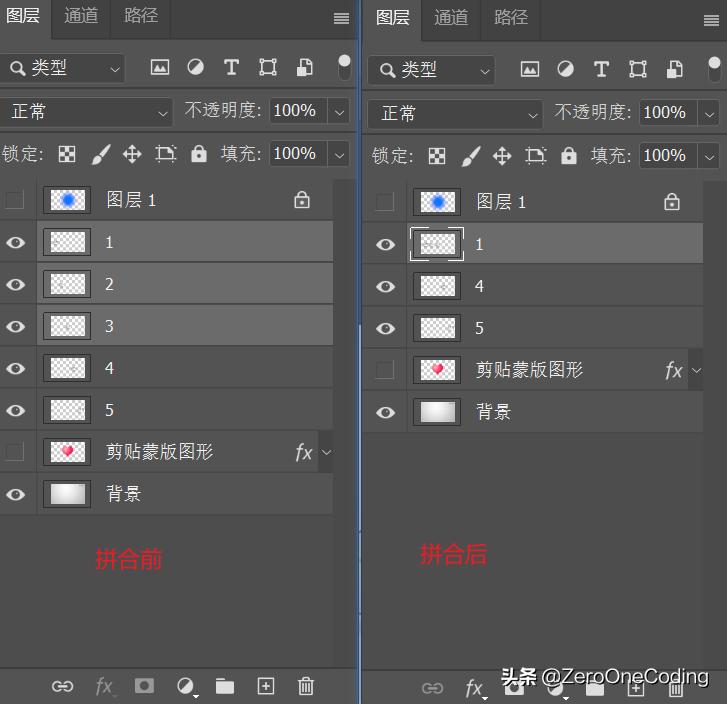Screen dimensions: 727x704
Task: Toggle layer filtering switch in left panel
Action: coord(344,67)
